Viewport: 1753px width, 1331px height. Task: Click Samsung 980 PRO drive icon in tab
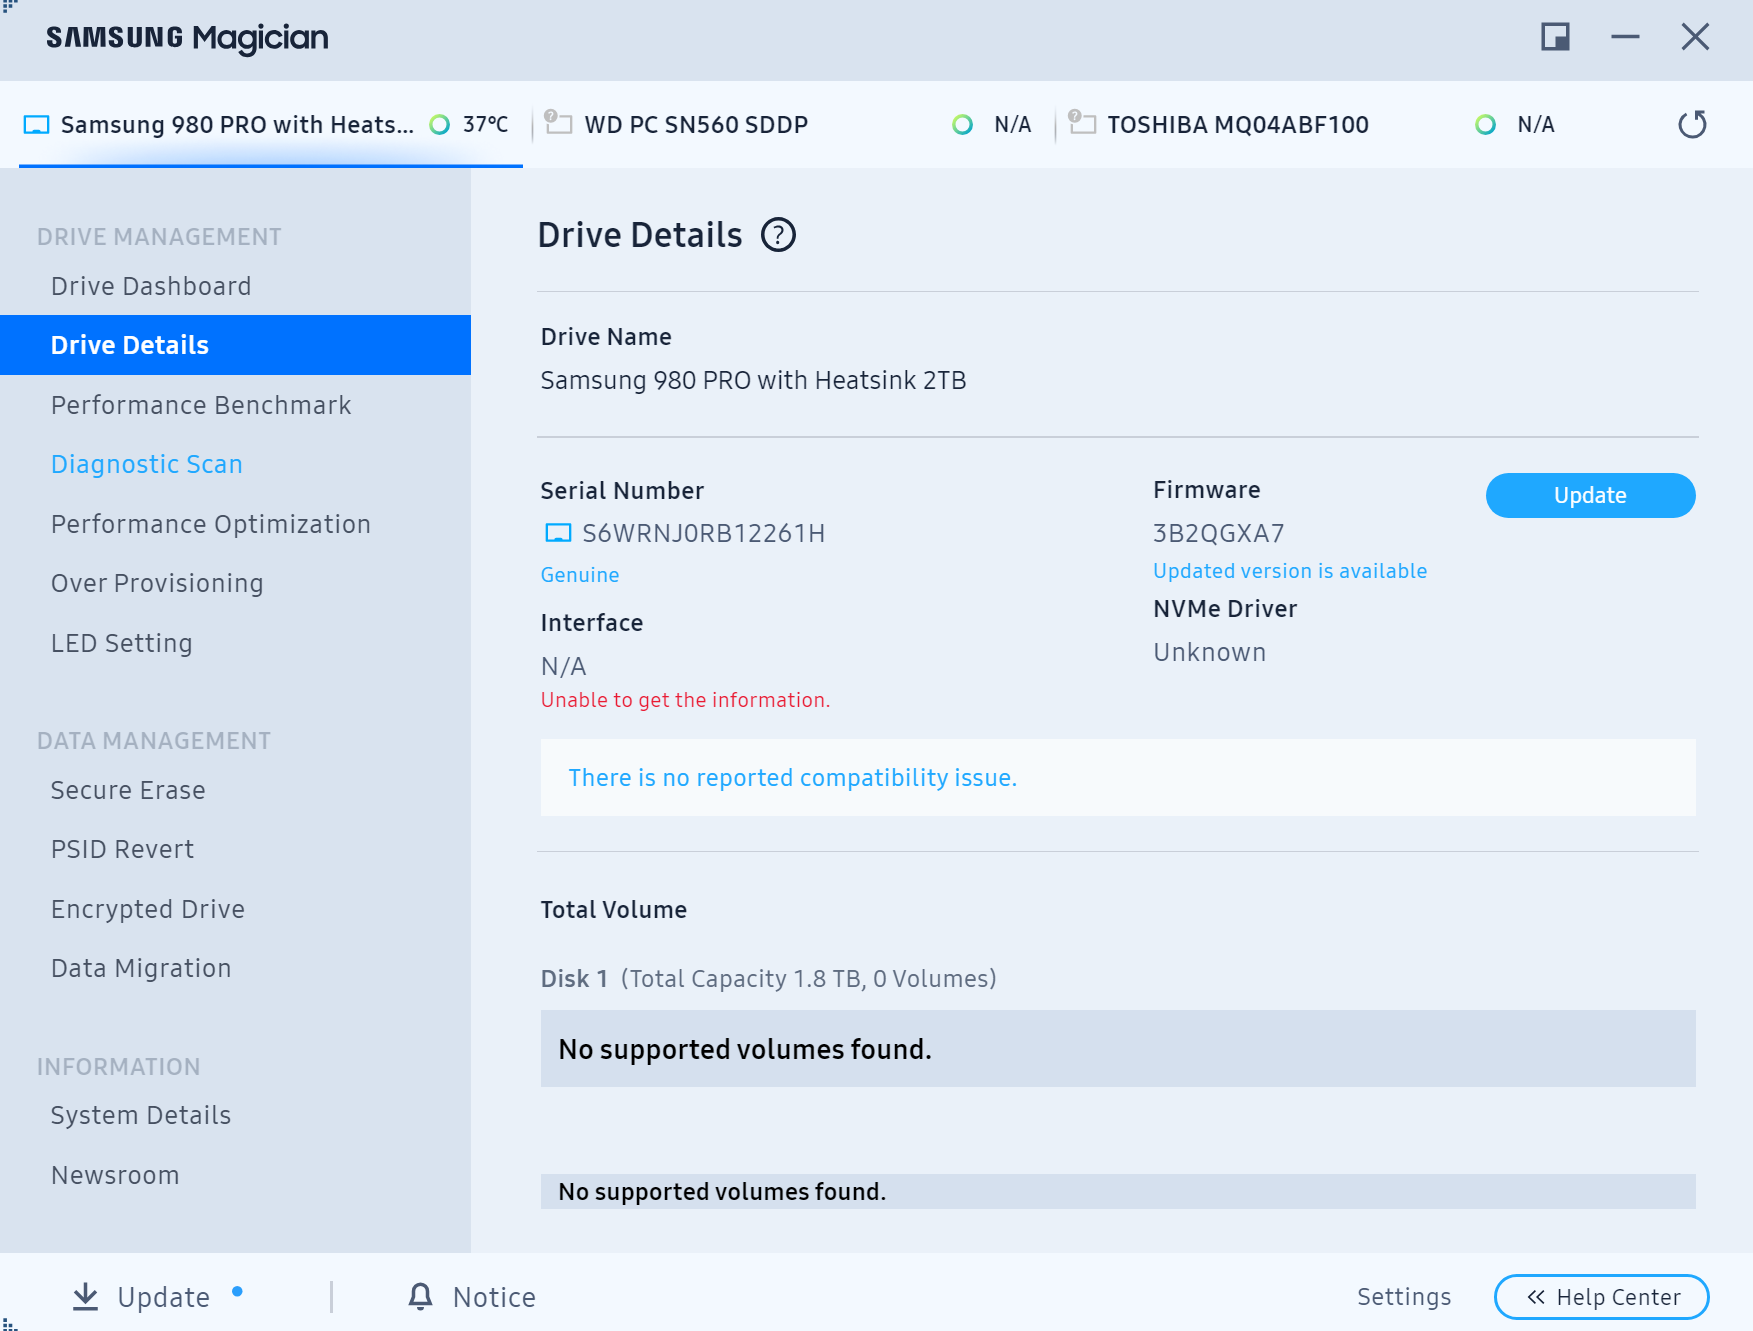36,125
